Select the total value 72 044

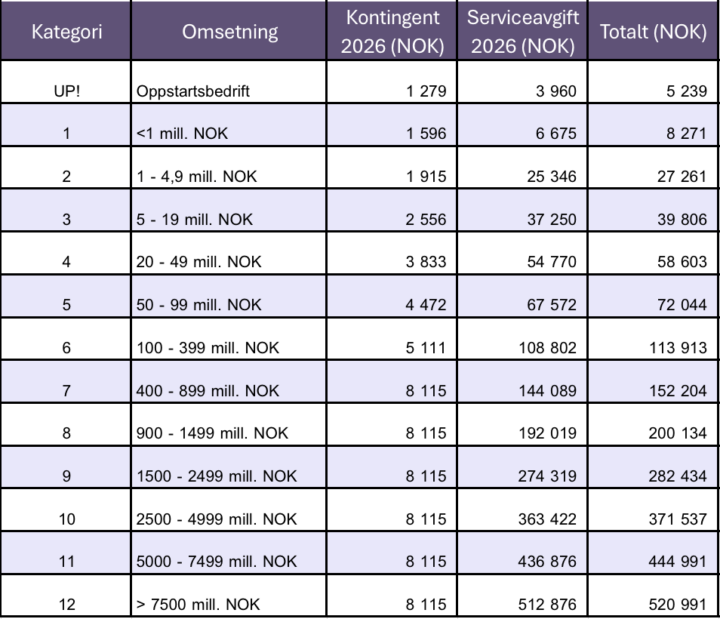(x=678, y=305)
